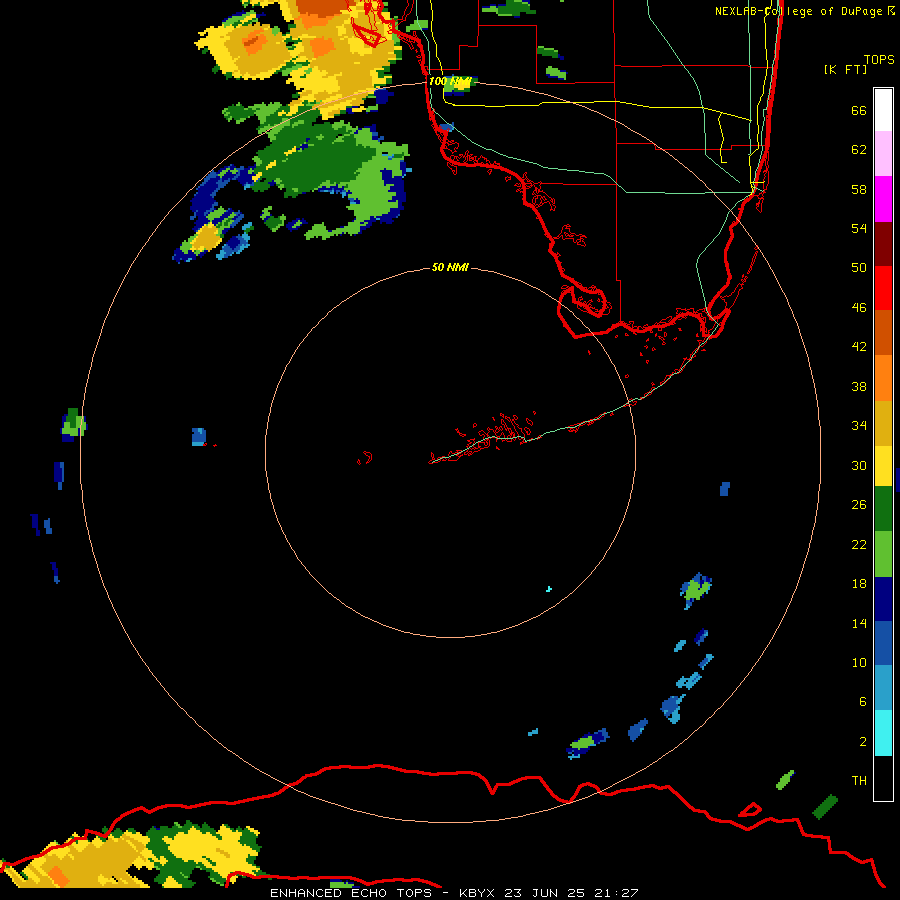
Task: Click the 66 label on the legend
Action: tap(859, 111)
